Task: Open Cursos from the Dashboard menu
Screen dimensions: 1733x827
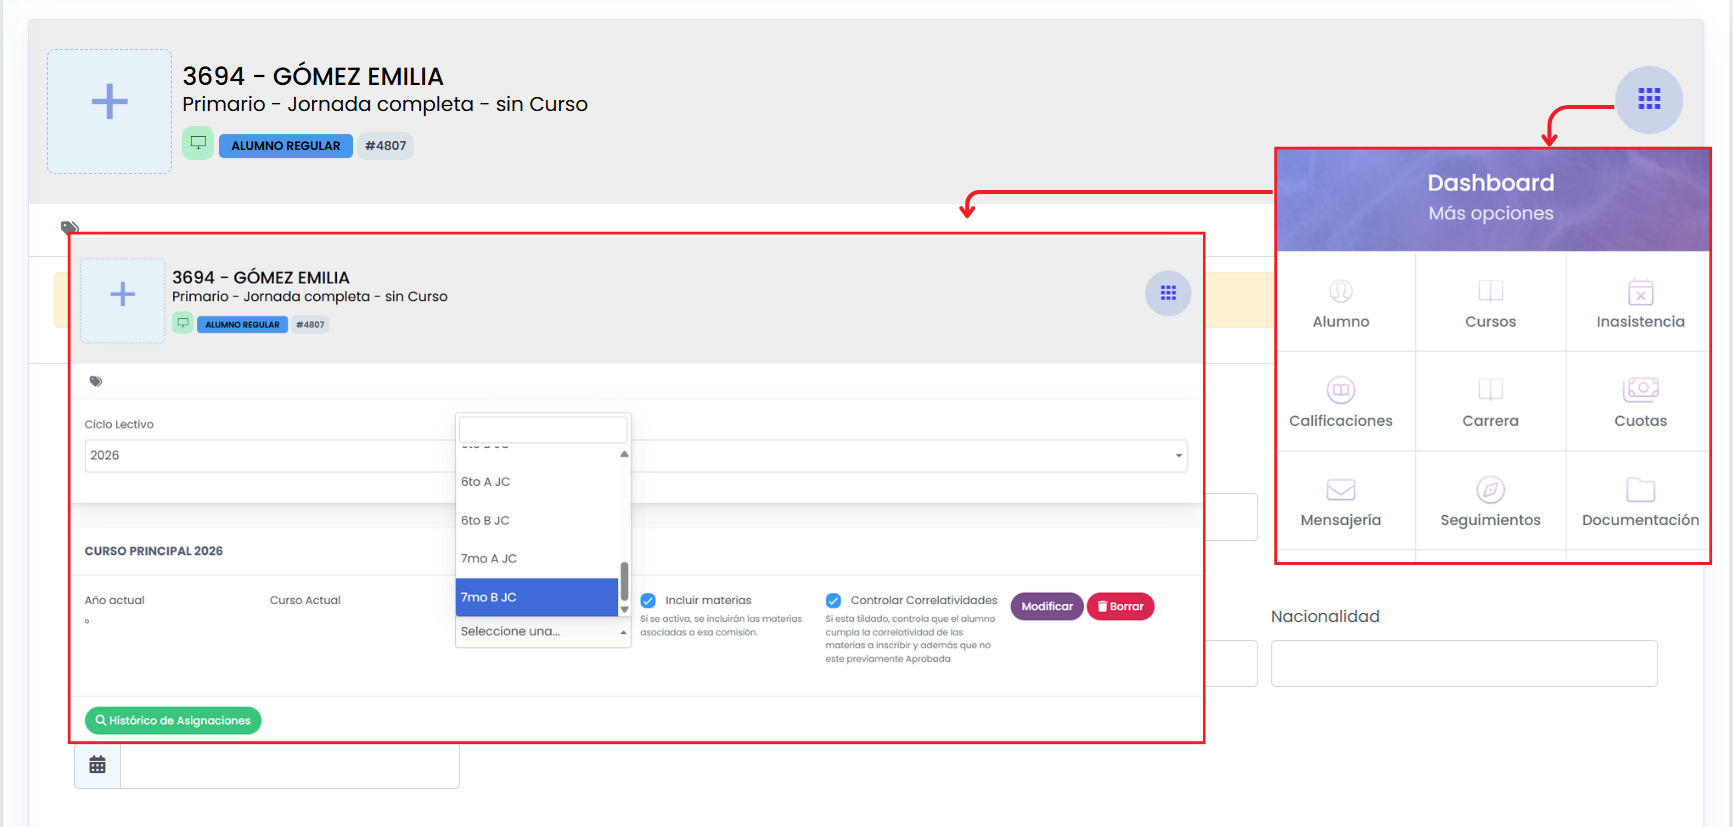Action: click(x=1490, y=303)
